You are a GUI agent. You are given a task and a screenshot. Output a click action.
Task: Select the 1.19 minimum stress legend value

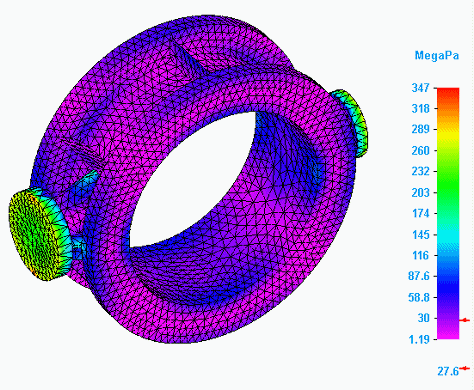pos(419,340)
